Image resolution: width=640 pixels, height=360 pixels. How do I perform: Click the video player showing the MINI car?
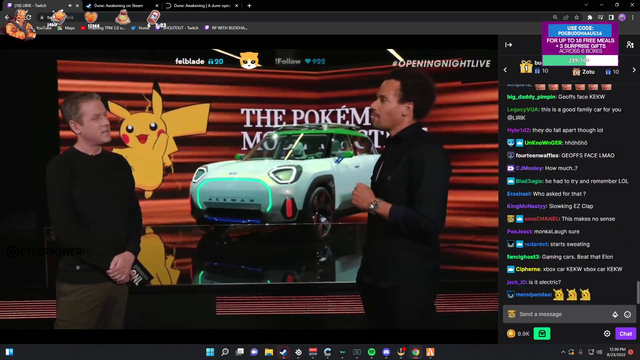tap(249, 189)
